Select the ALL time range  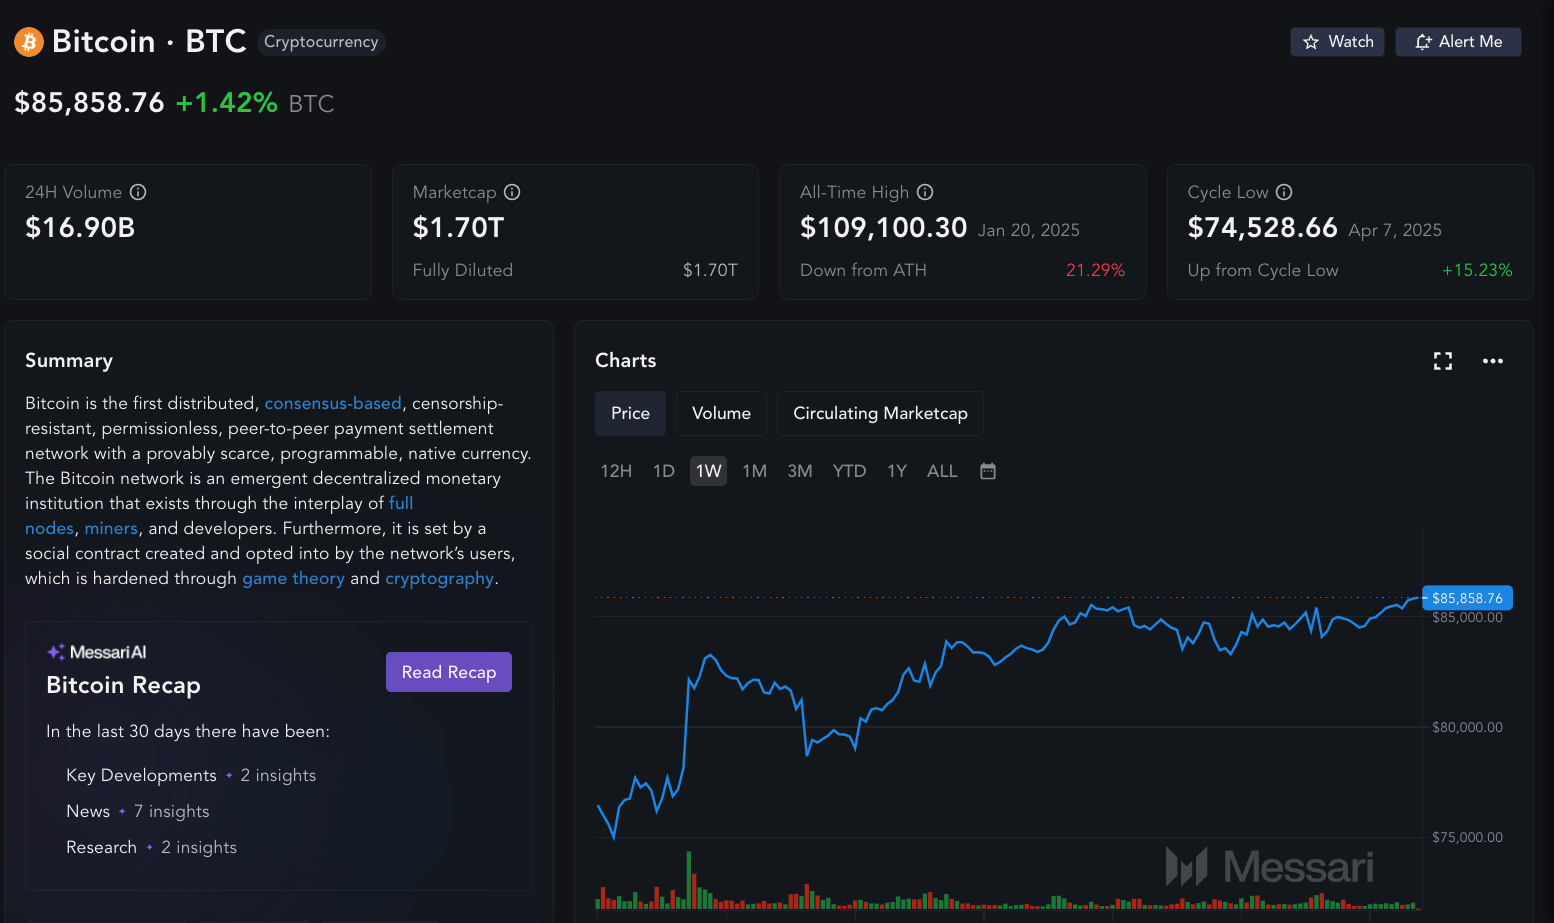tap(942, 471)
